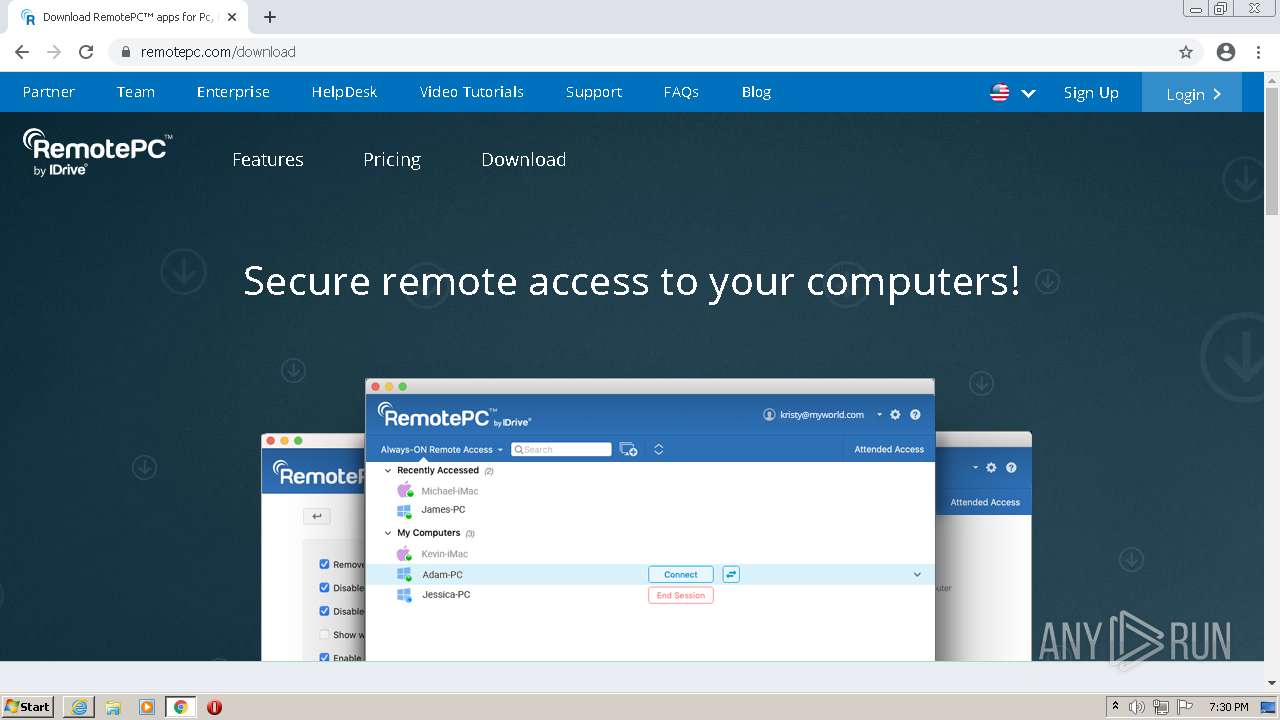Select James-PC in Recently Accessed
The image size is (1280, 720).
click(x=443, y=510)
